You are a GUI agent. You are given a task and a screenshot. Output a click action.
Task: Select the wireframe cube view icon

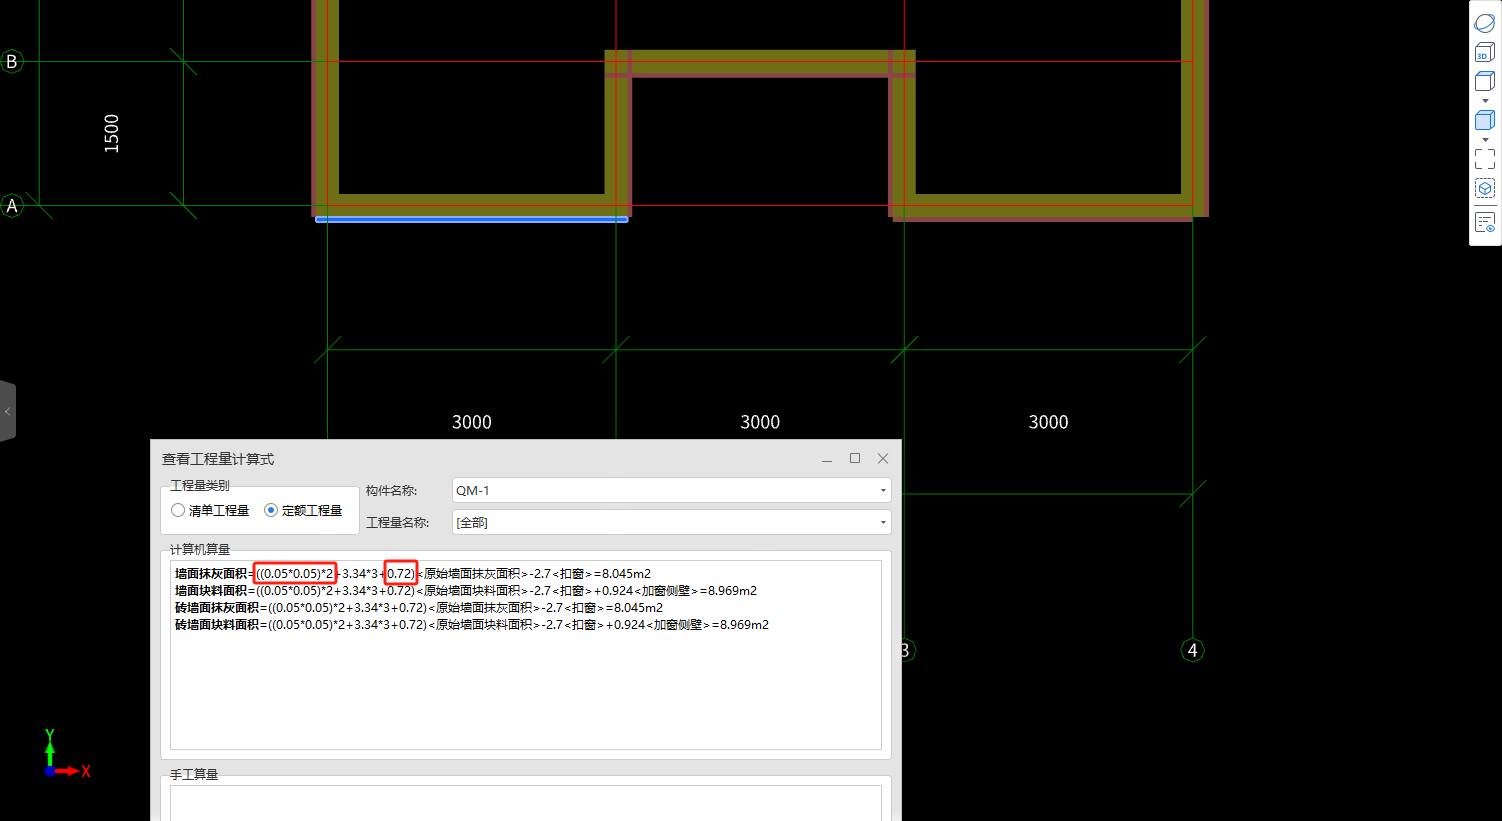pyautogui.click(x=1485, y=82)
